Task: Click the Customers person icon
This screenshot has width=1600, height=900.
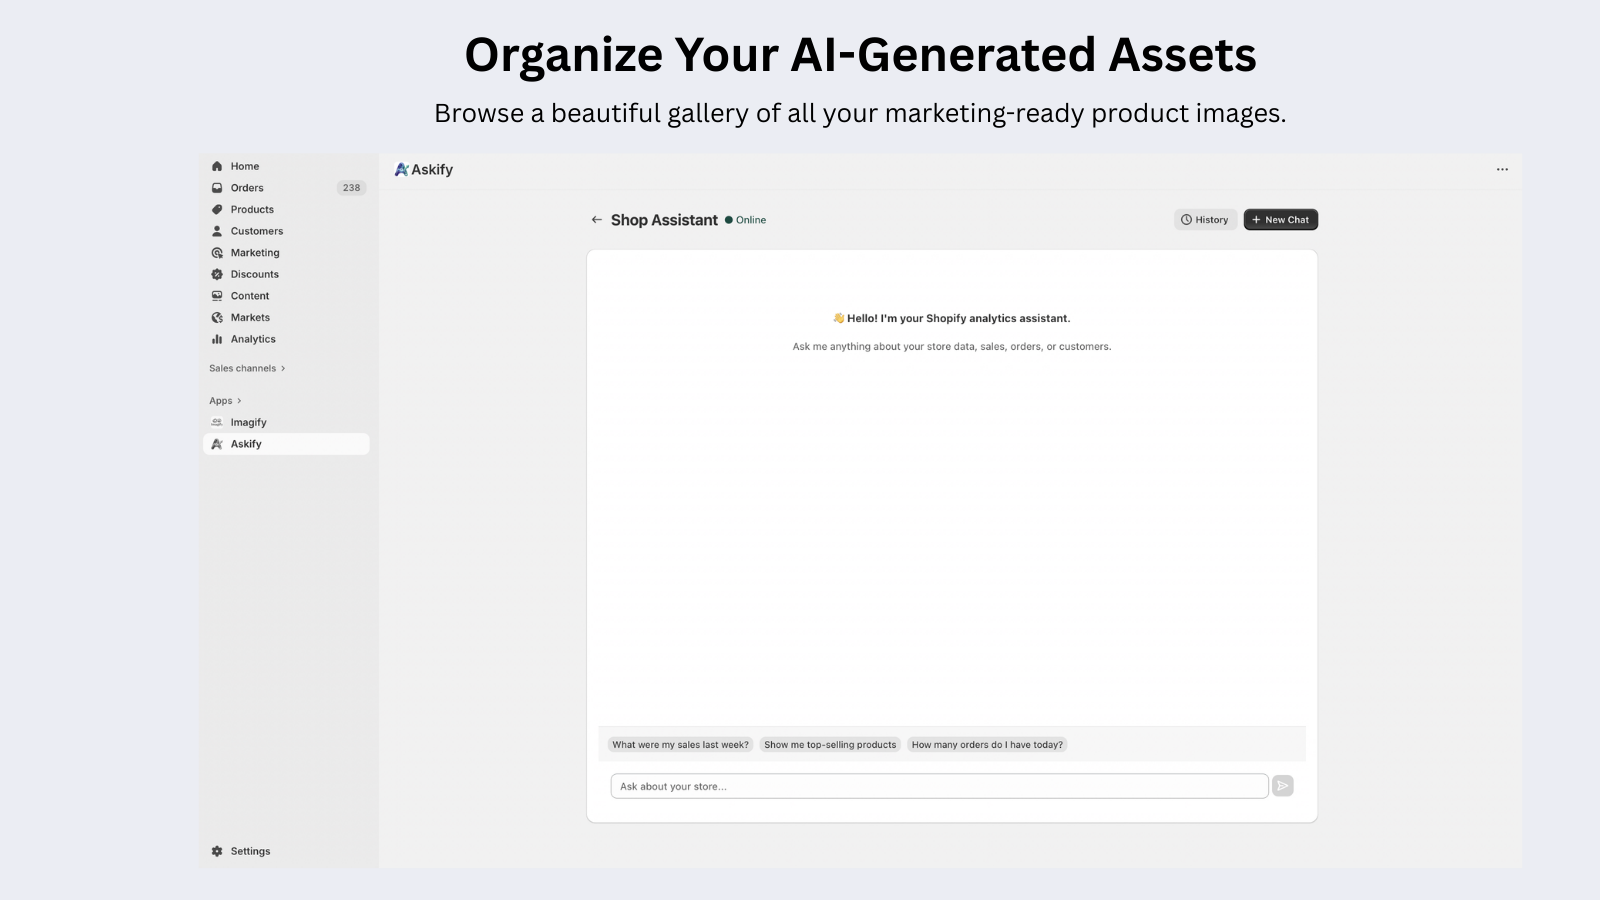Action: (216, 231)
